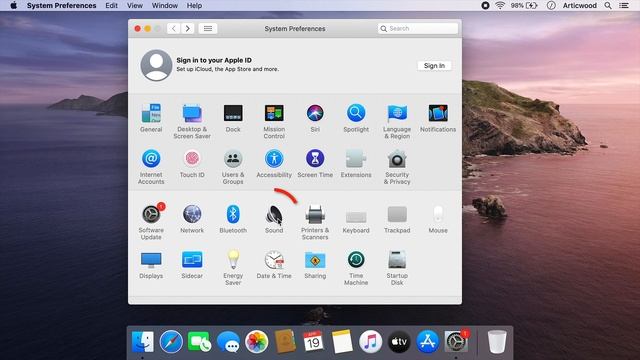
Task: Launch Photos from the Dock
Action: (256, 342)
